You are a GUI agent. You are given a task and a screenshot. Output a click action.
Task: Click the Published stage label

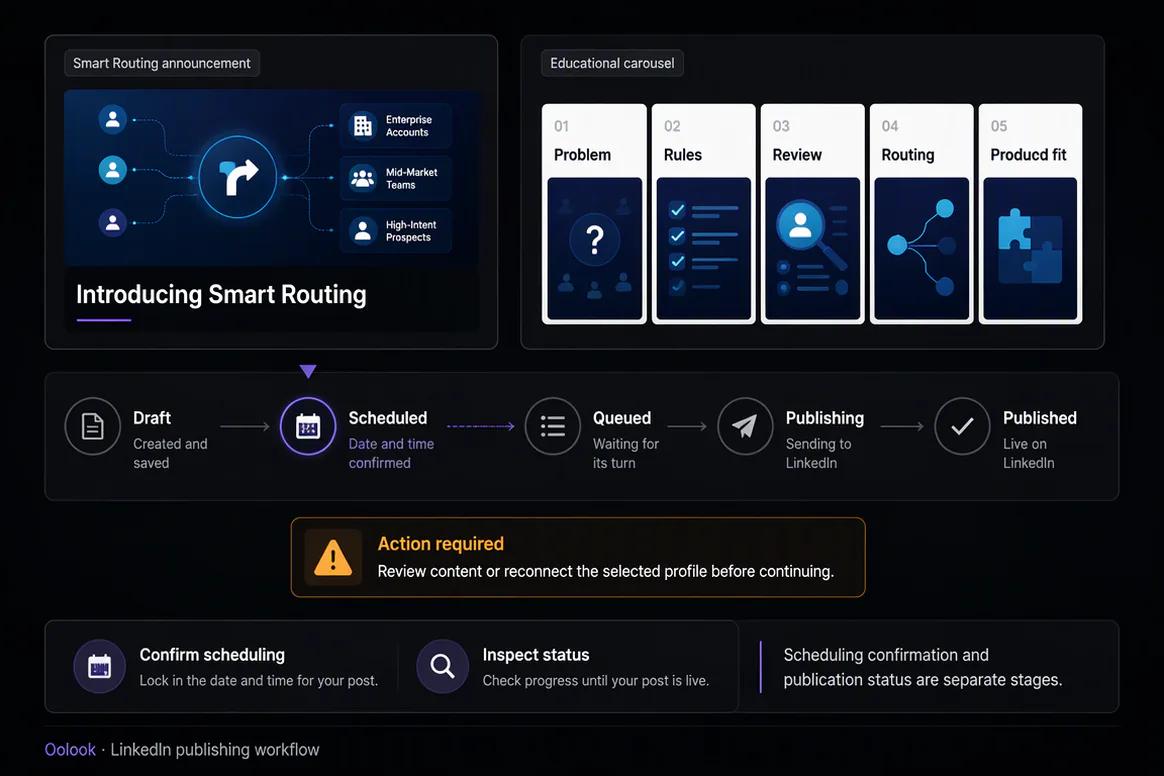[x=1040, y=418]
